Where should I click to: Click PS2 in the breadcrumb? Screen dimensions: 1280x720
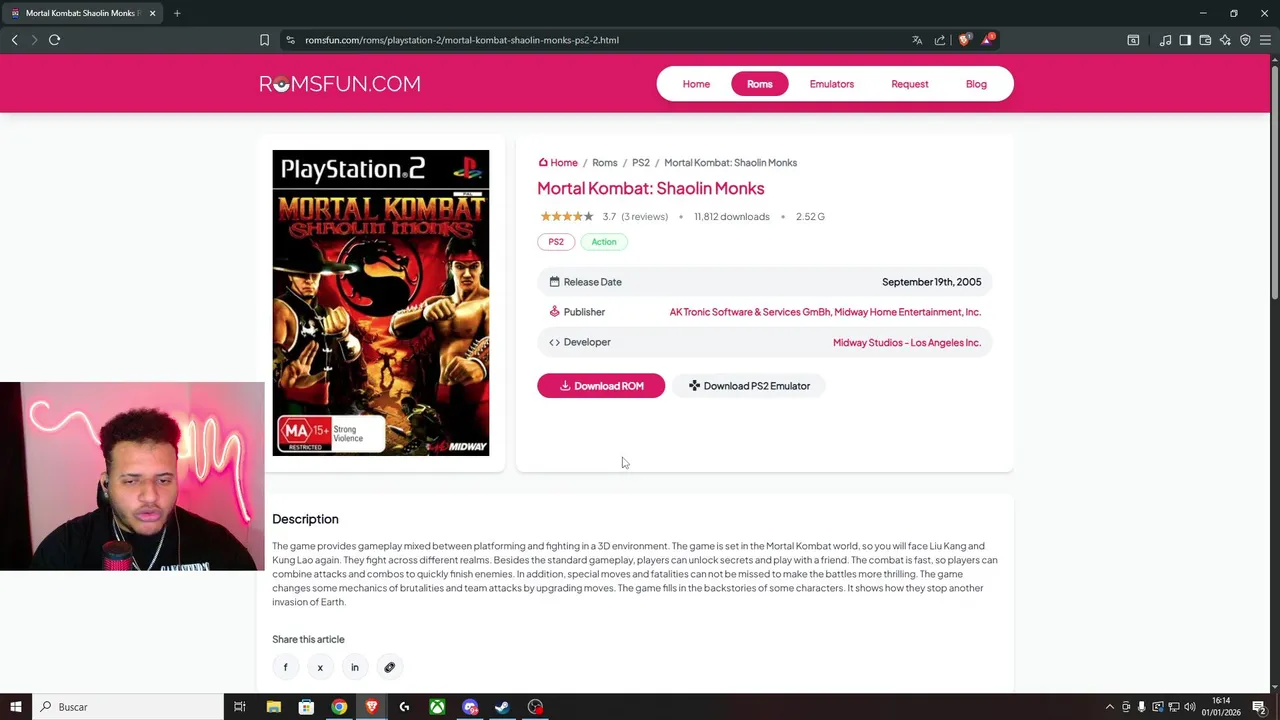[641, 162]
